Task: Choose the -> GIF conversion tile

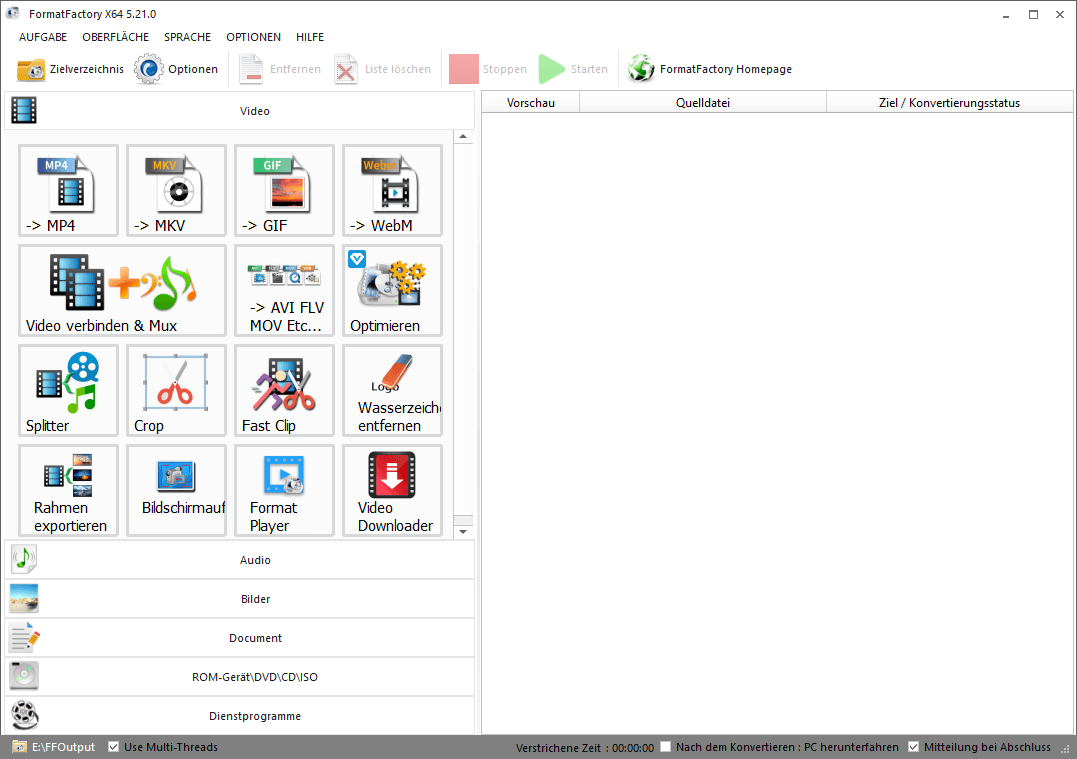Action: point(284,190)
